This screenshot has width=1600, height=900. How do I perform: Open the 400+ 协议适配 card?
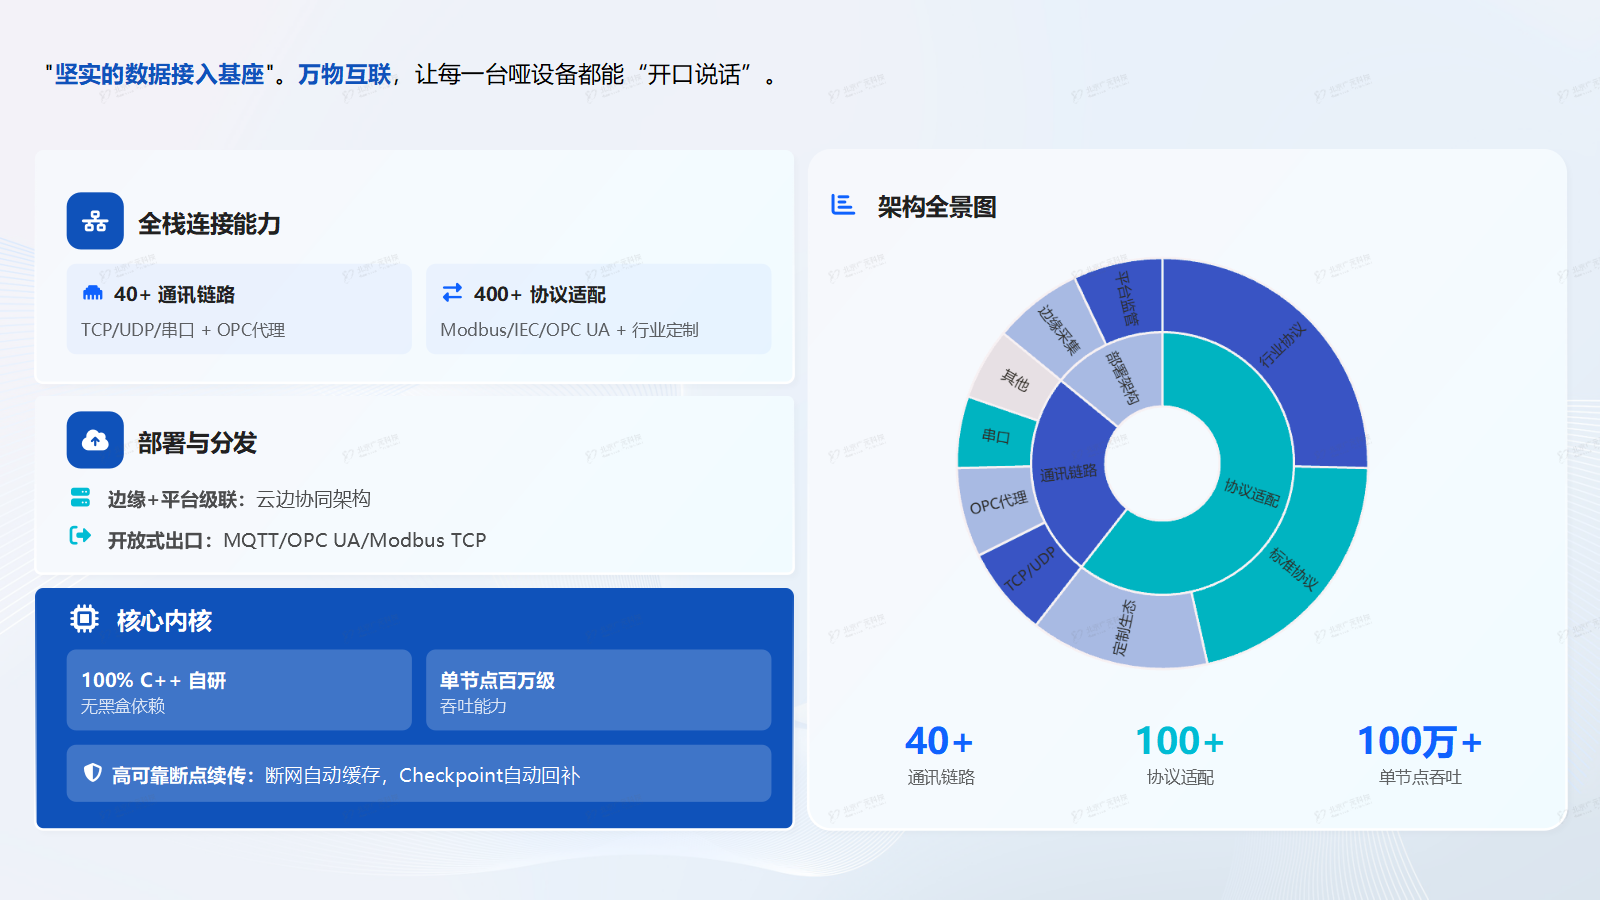[x=598, y=309]
